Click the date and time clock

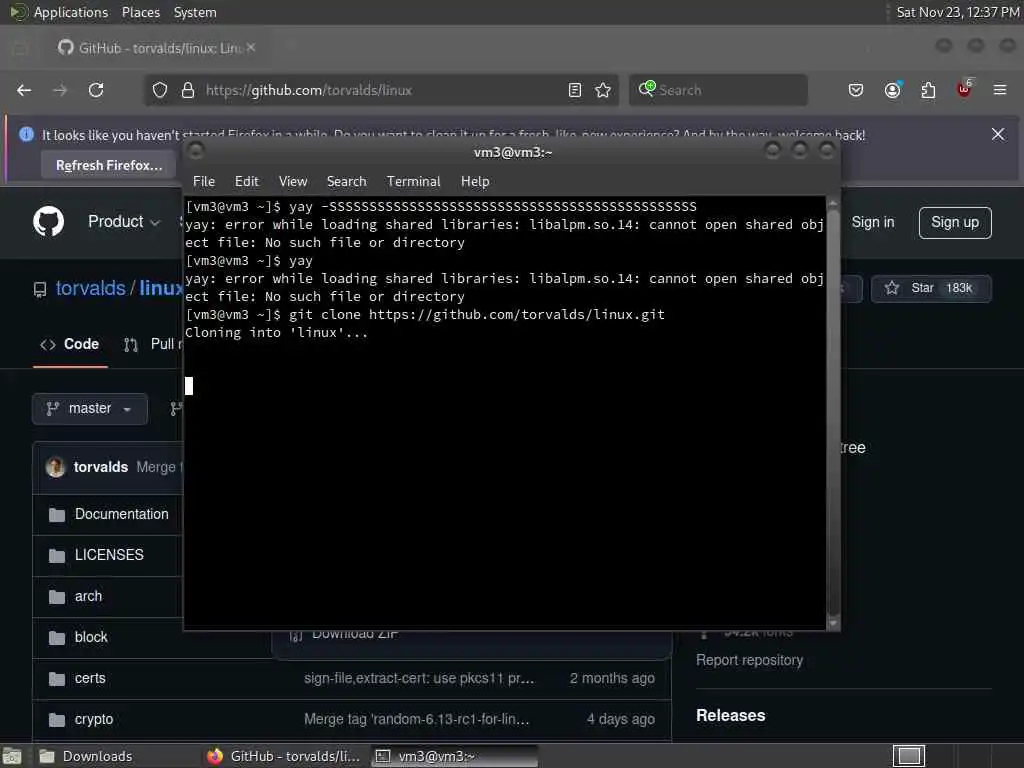[957, 12]
